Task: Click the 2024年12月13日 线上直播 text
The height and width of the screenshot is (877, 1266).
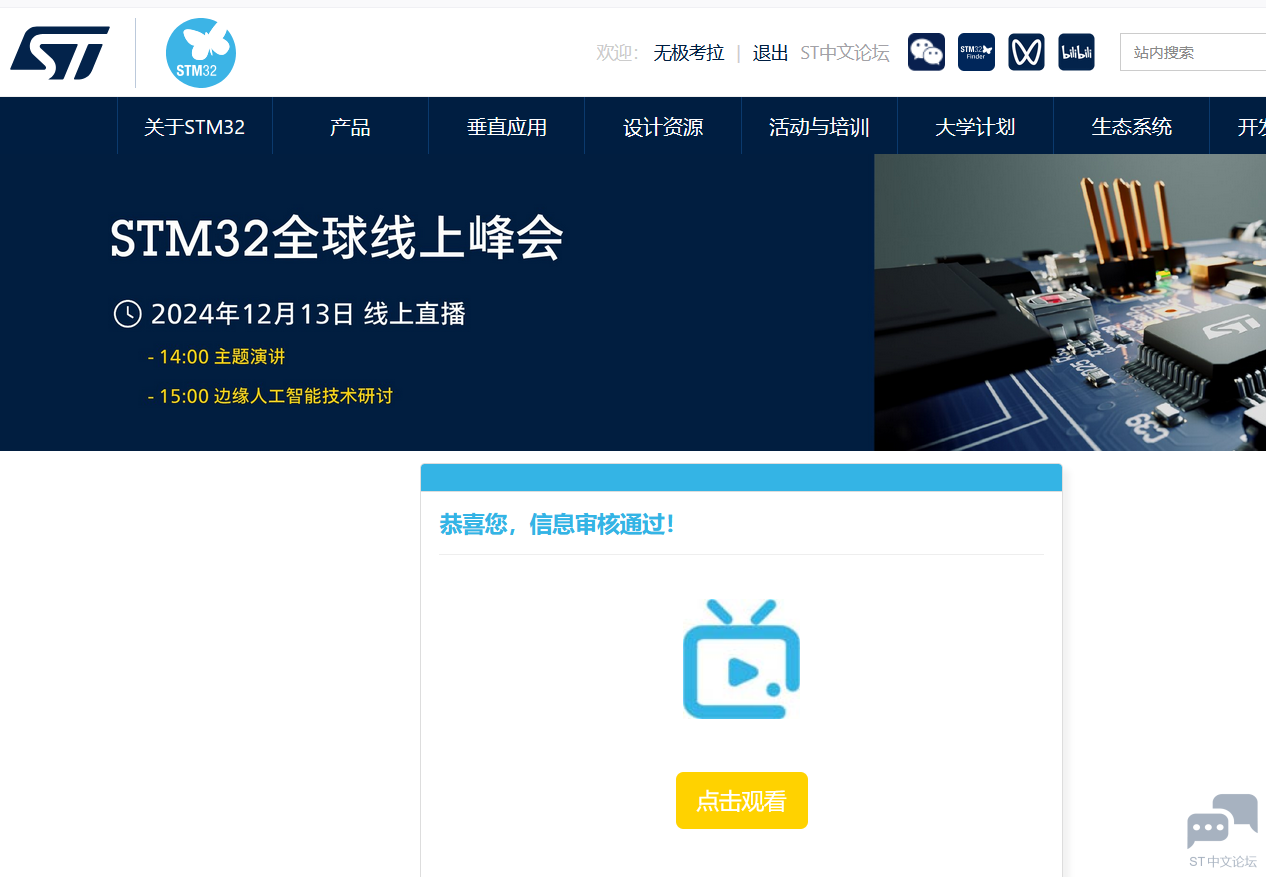Action: pos(308,314)
